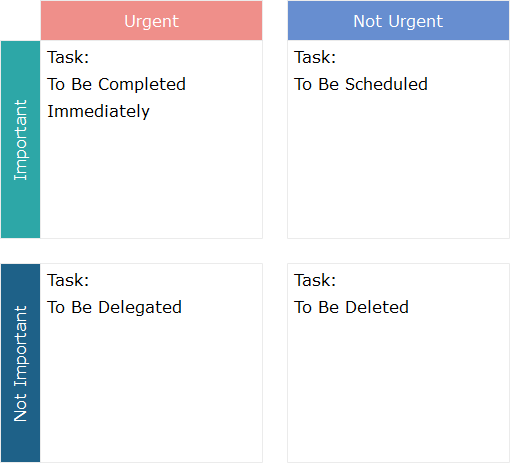Click the "To Be Completed" text line
Screen dimensions: 511x464
[116, 84]
